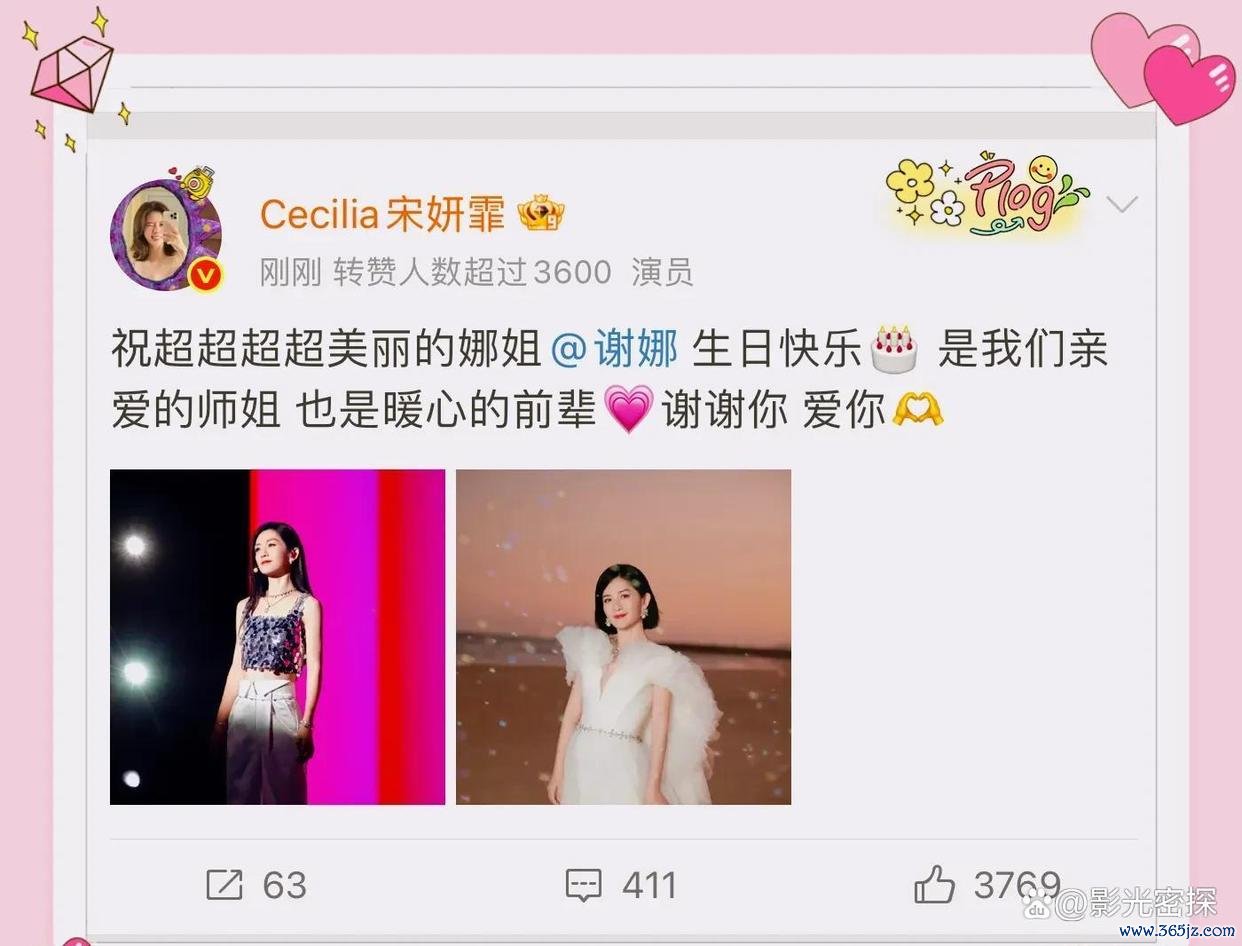The height and width of the screenshot is (946, 1242).
Task: Click the repost icon beside 63
Action: coord(224,885)
